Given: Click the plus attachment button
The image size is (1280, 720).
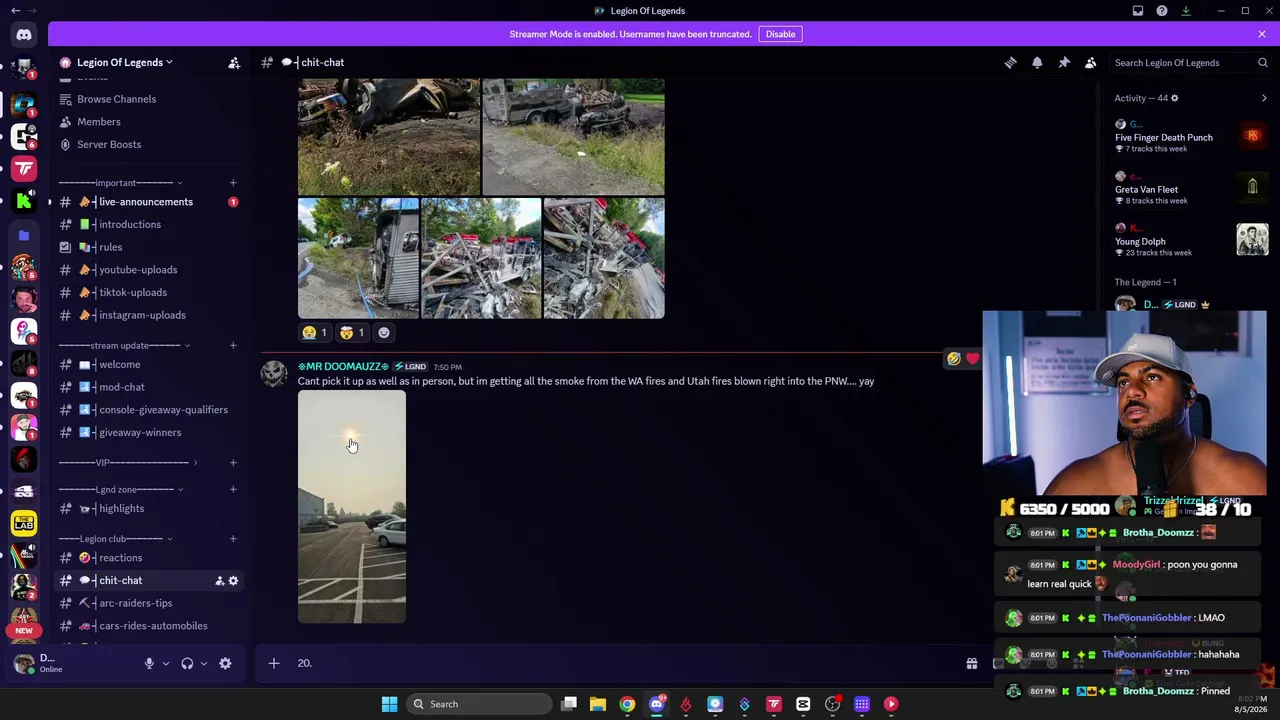Looking at the screenshot, I should [x=274, y=663].
